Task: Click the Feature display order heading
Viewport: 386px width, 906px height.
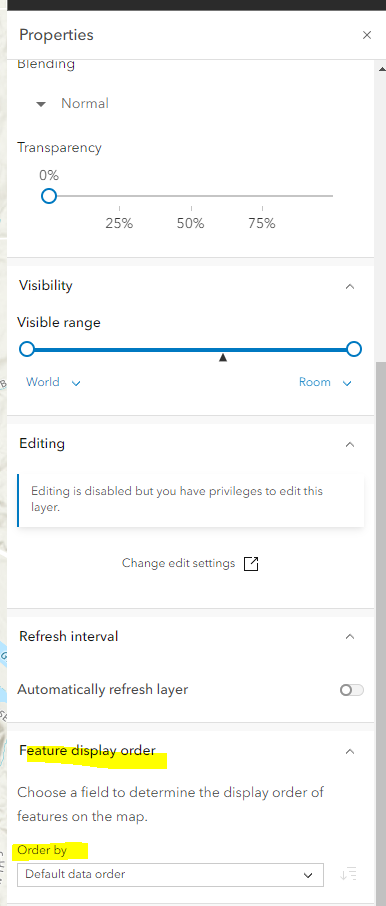Action: (x=87, y=751)
